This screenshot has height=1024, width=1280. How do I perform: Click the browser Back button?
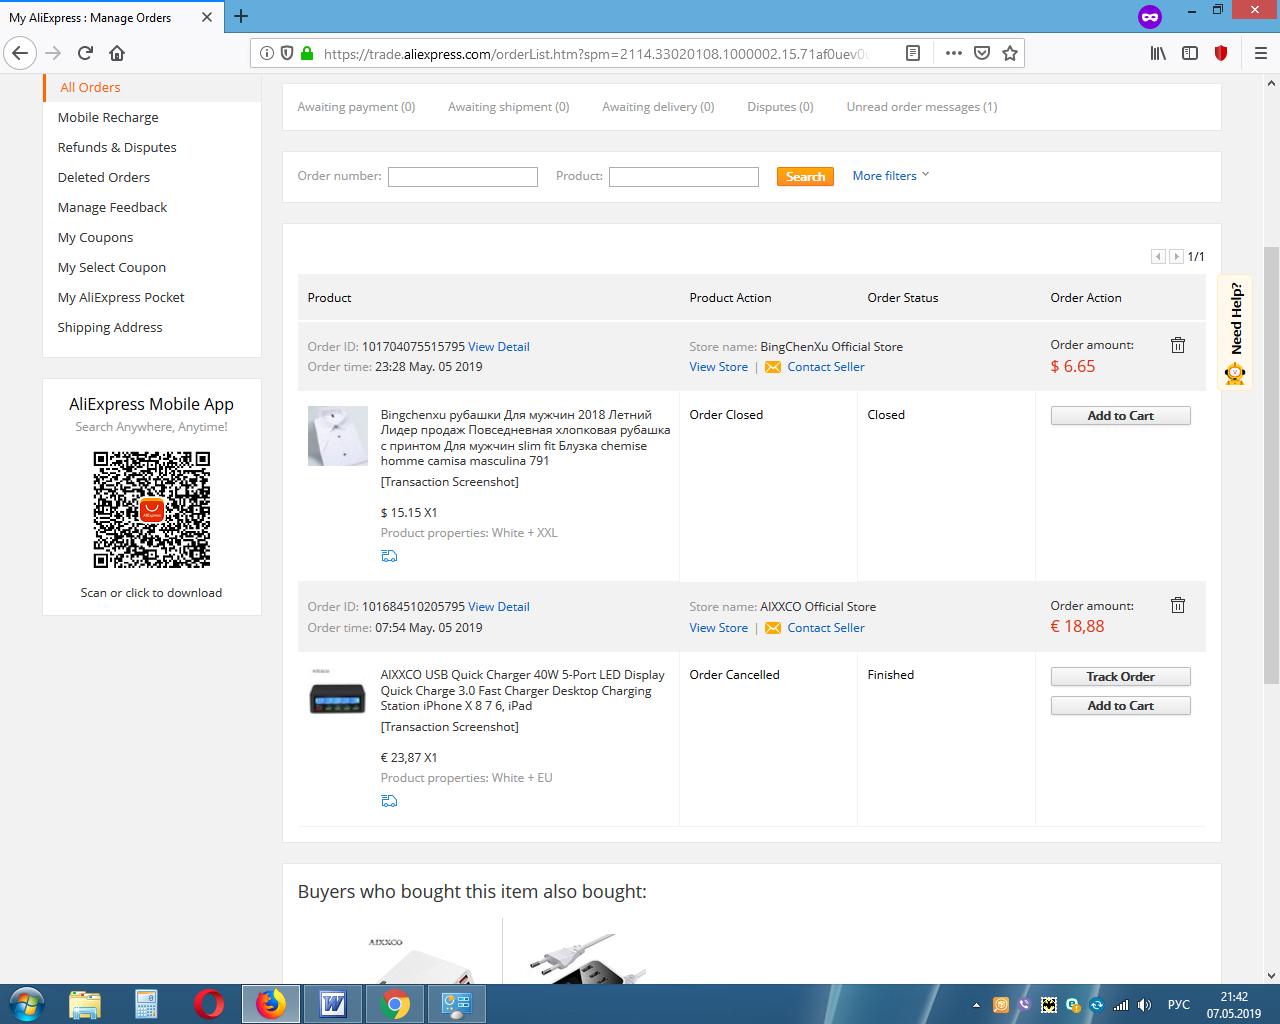coord(20,53)
